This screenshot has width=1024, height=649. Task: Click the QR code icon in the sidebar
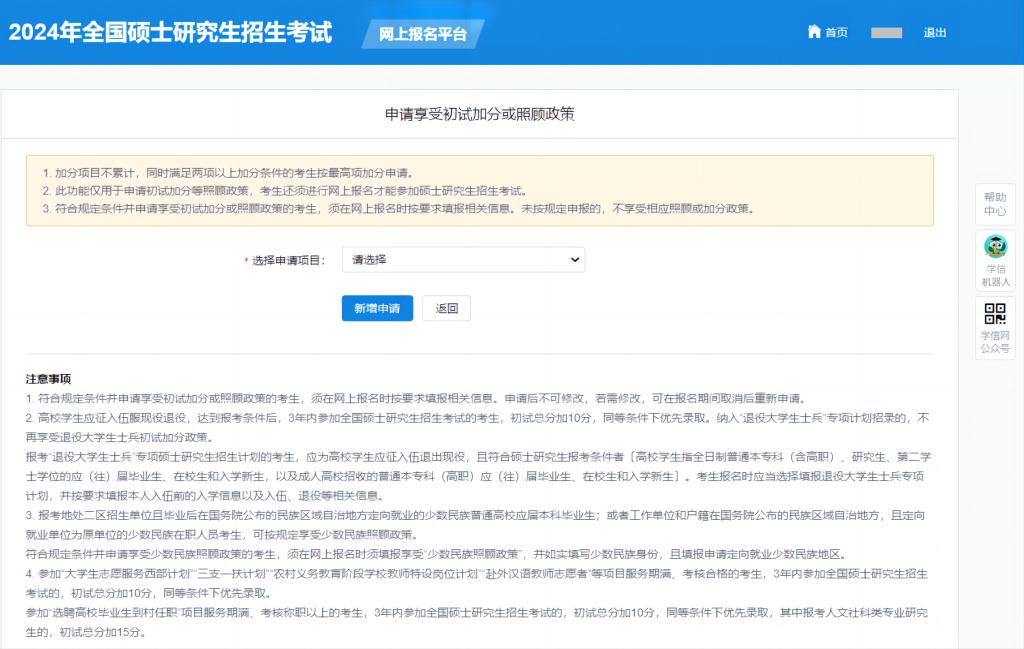[x=995, y=313]
